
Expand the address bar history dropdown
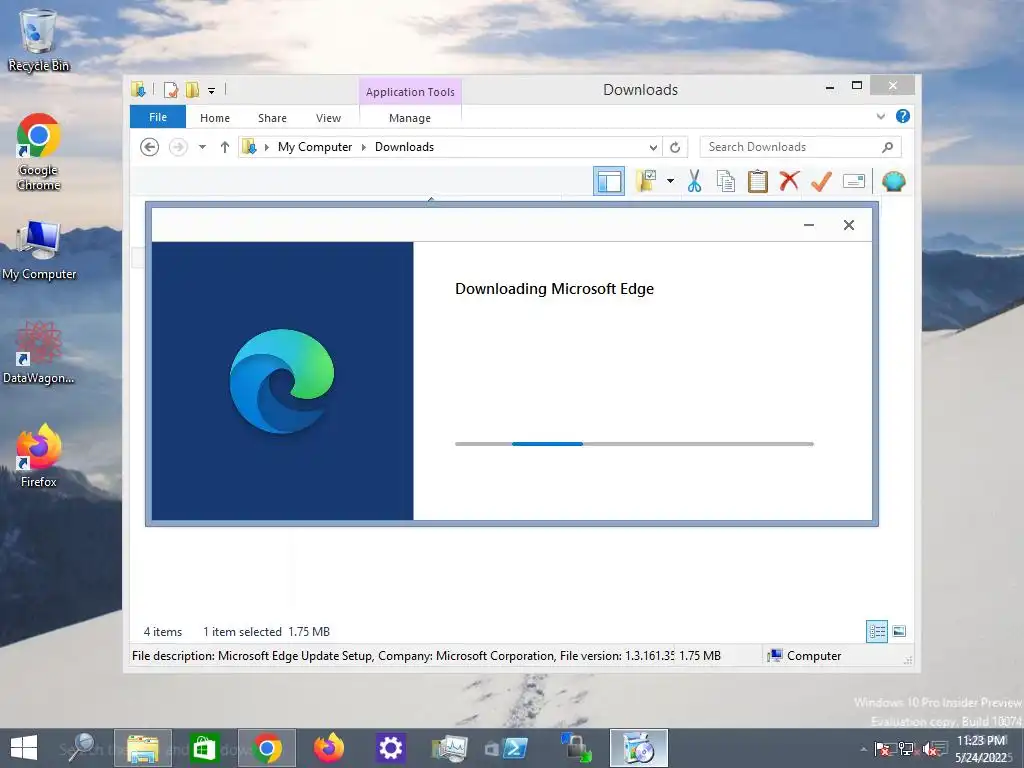[x=652, y=148]
